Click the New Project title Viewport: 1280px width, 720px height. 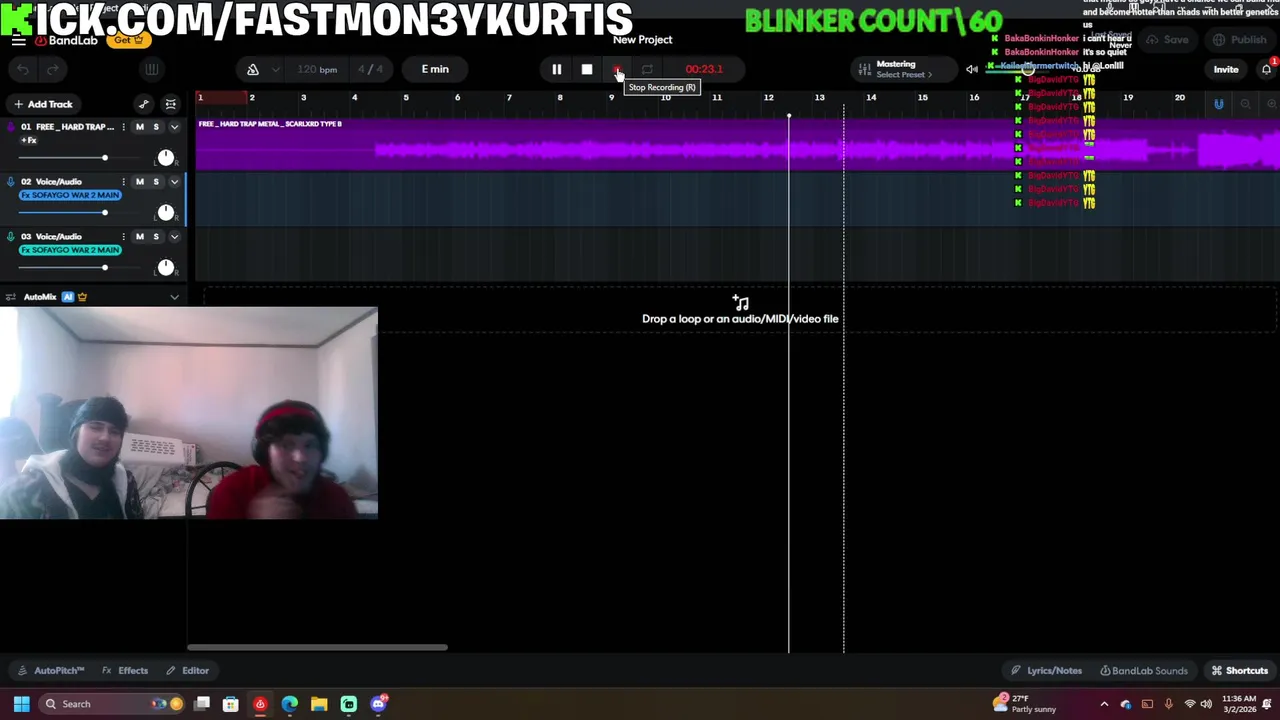642,40
